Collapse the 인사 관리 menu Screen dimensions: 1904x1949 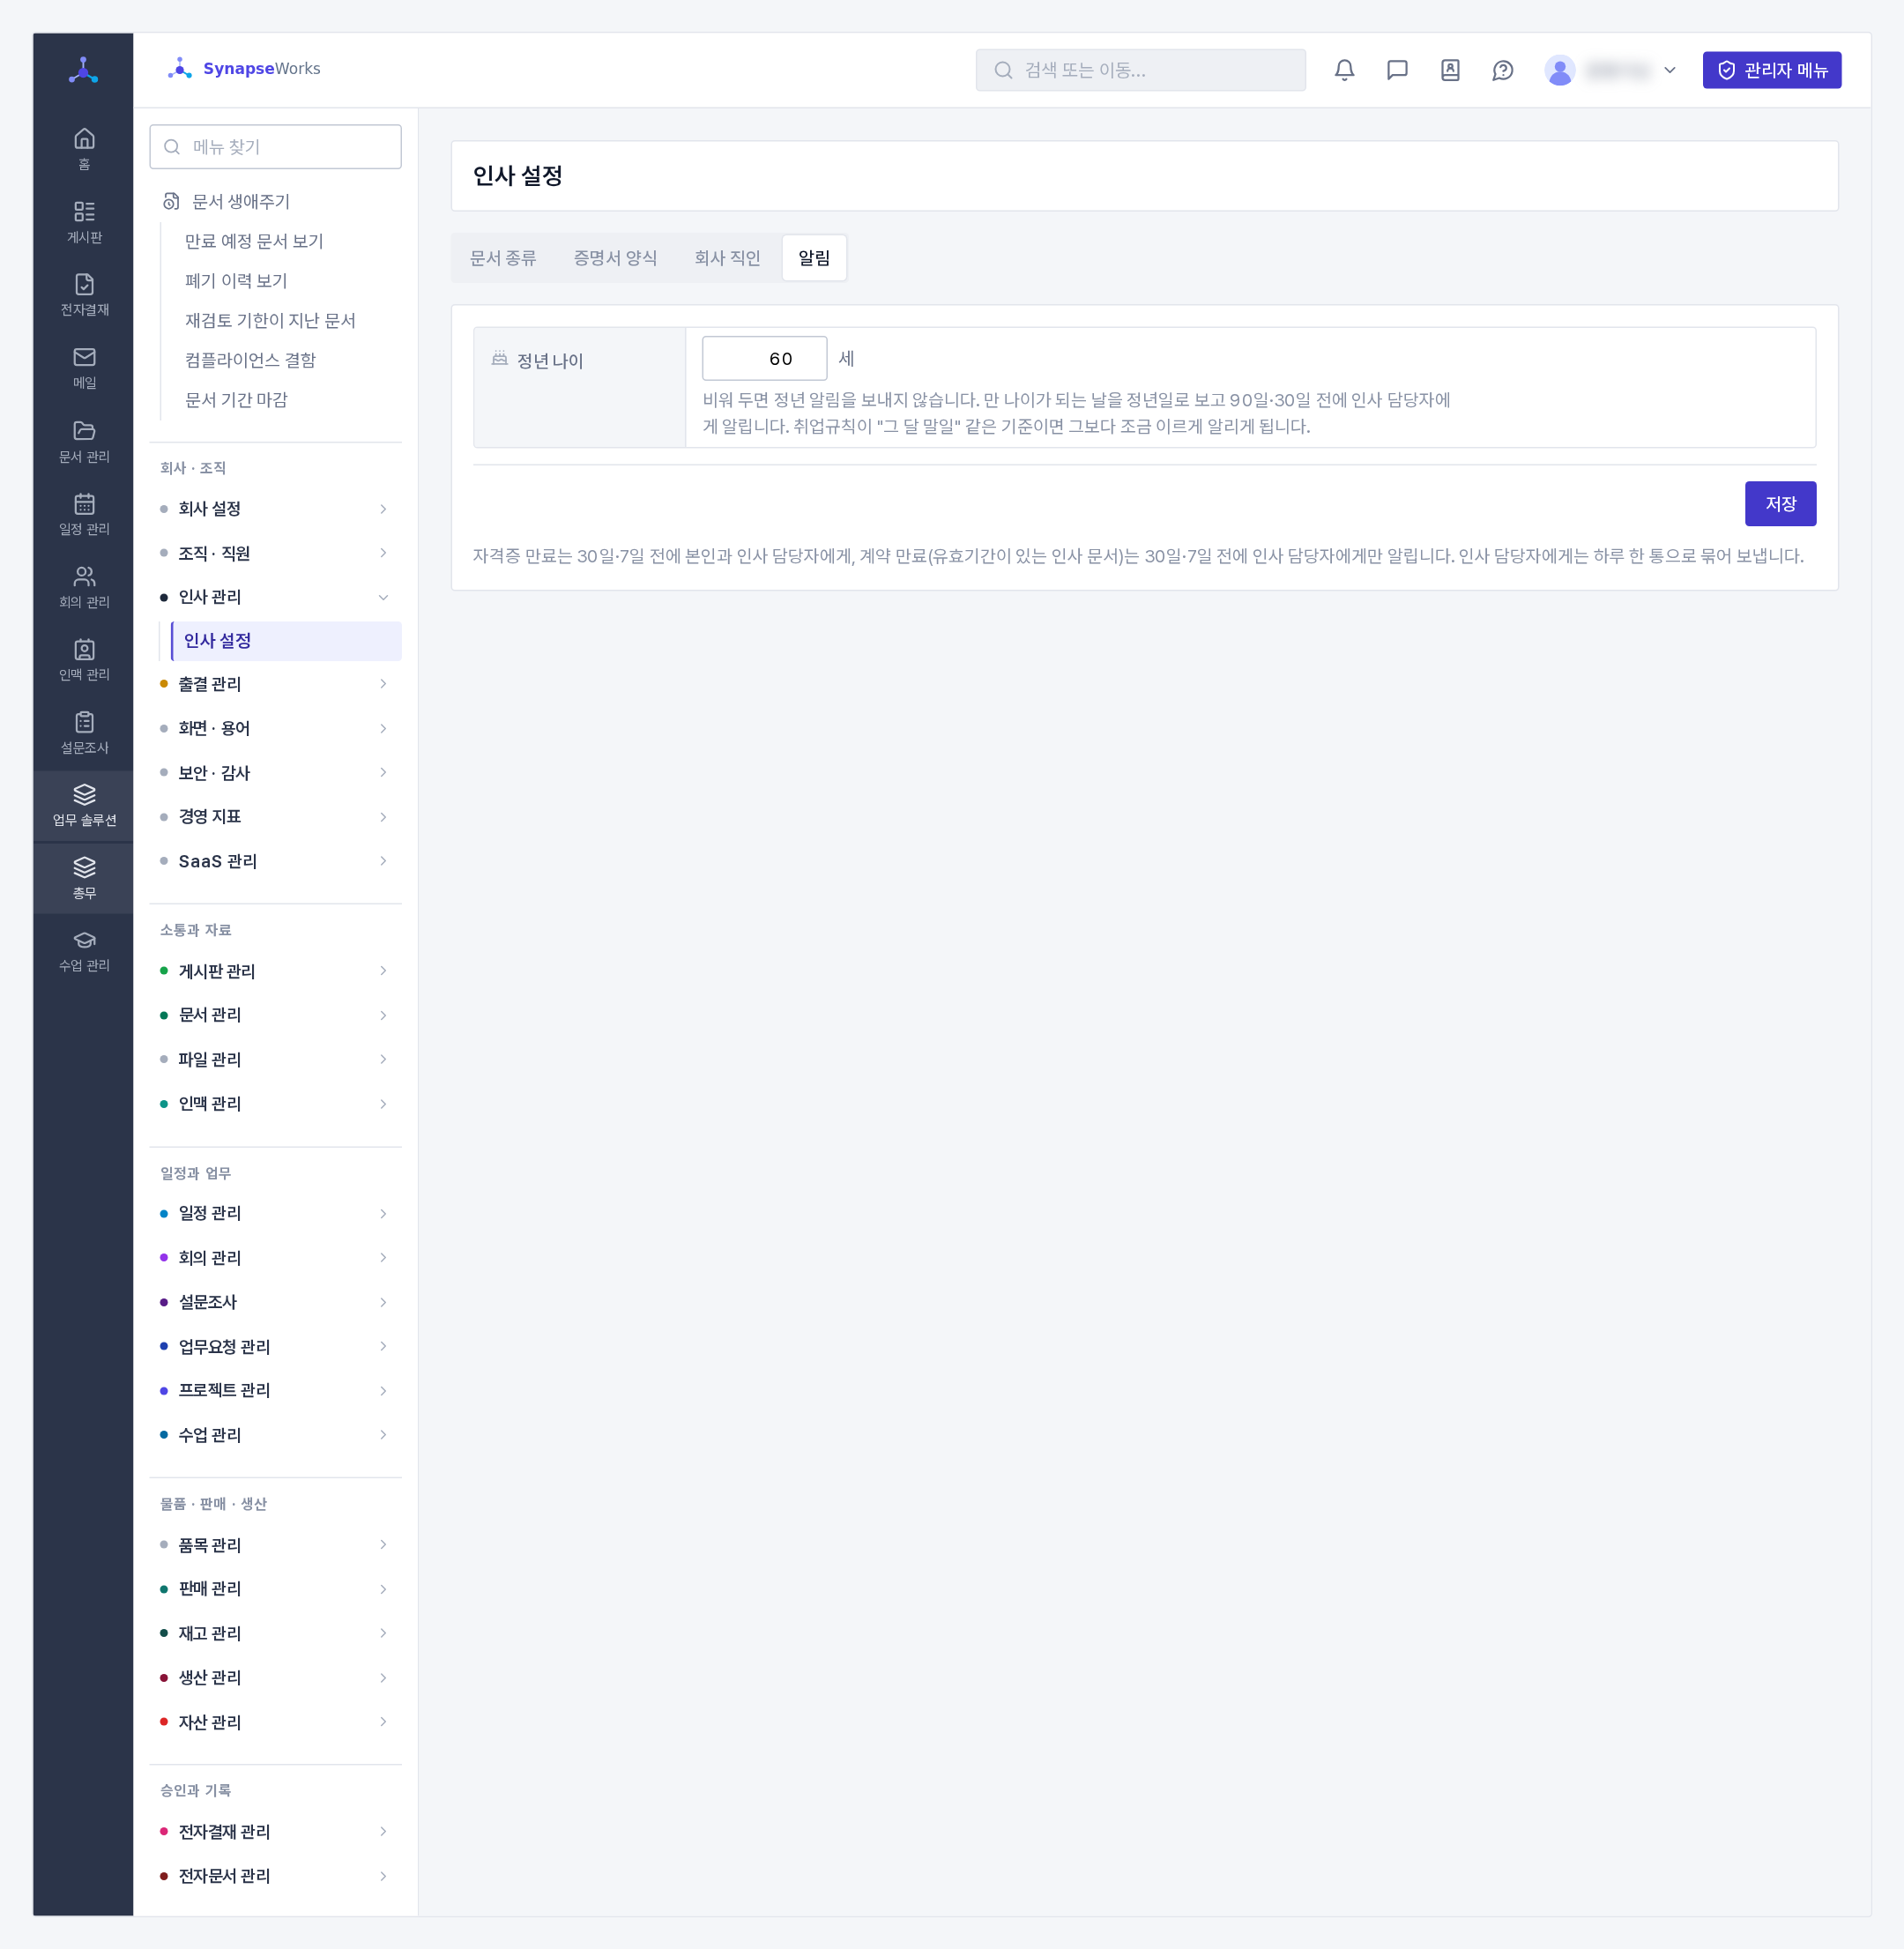point(275,597)
